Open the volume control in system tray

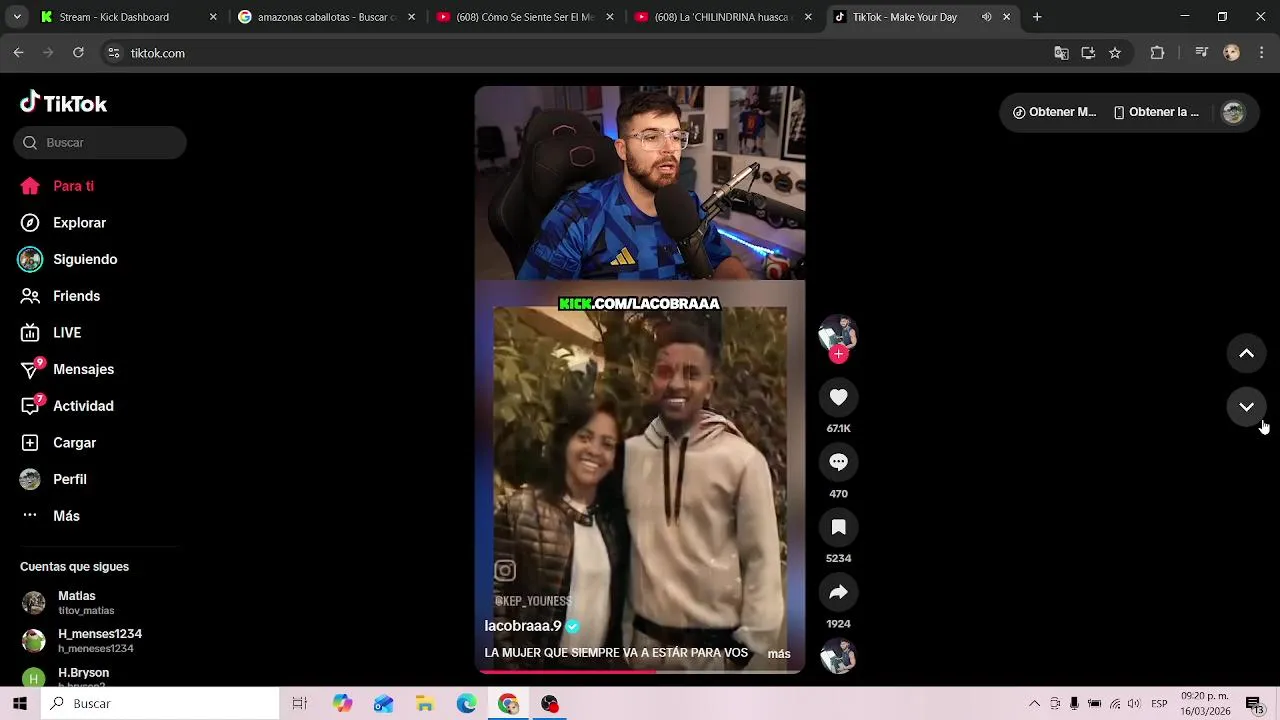1135,704
